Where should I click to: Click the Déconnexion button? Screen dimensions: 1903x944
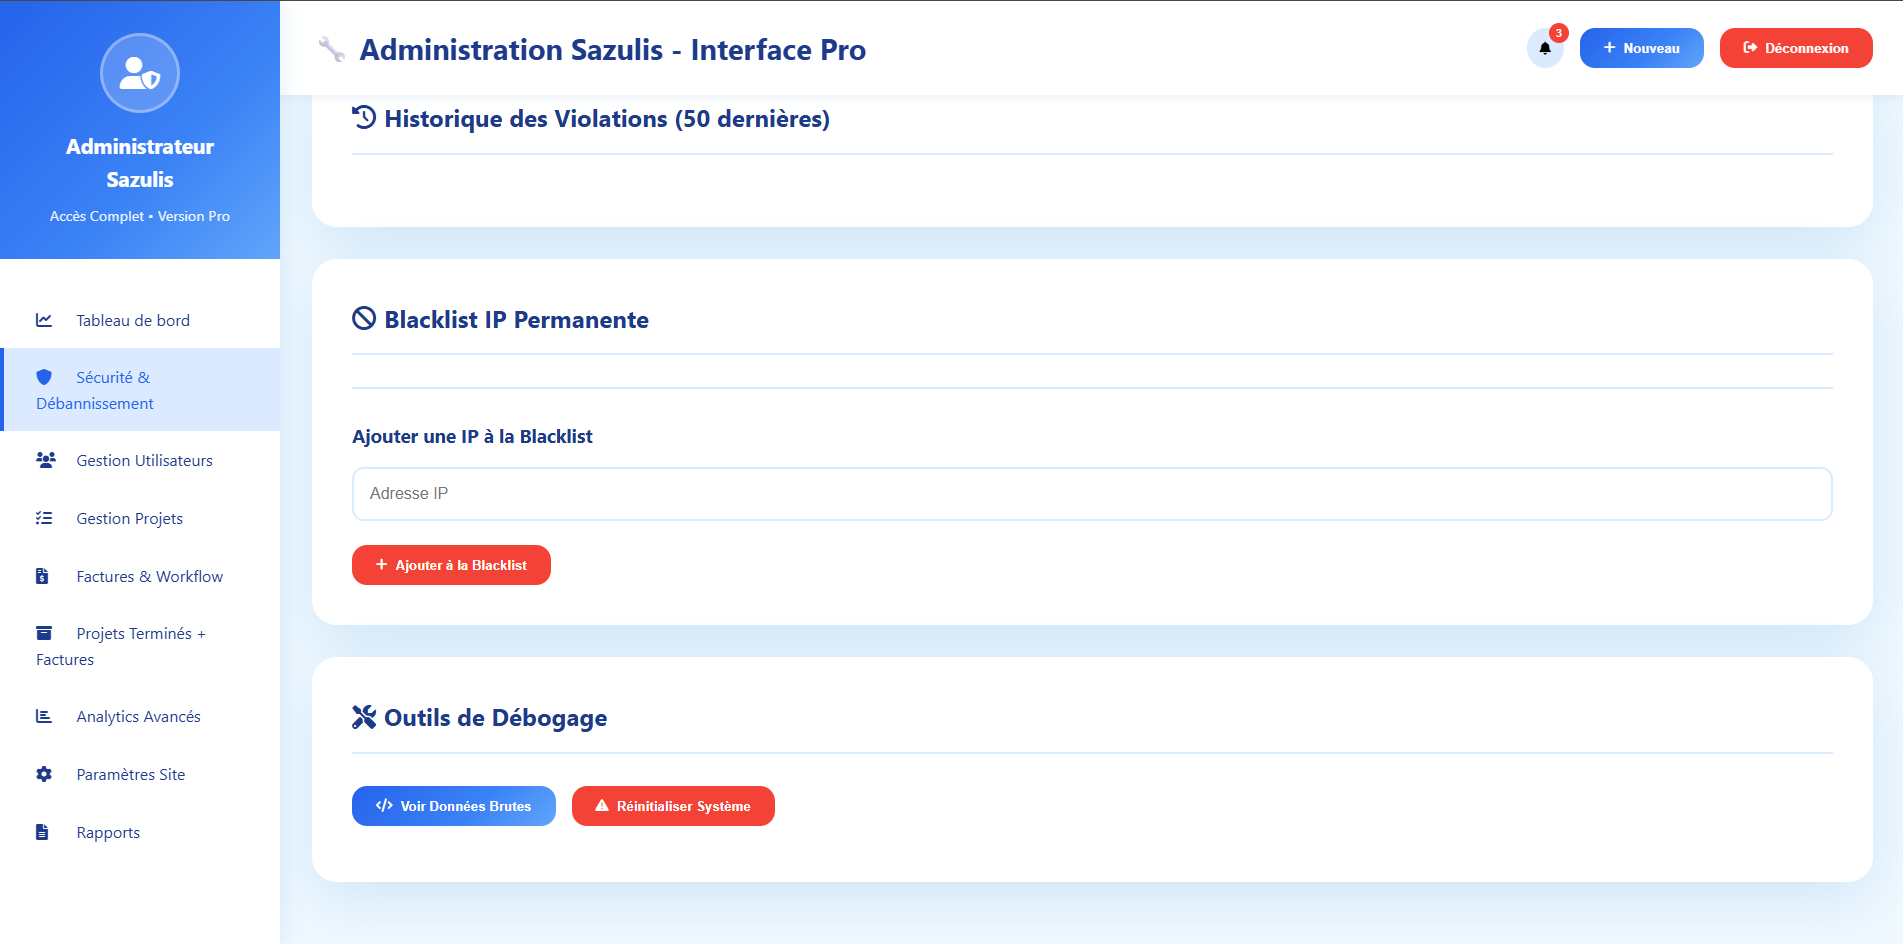[x=1795, y=48]
